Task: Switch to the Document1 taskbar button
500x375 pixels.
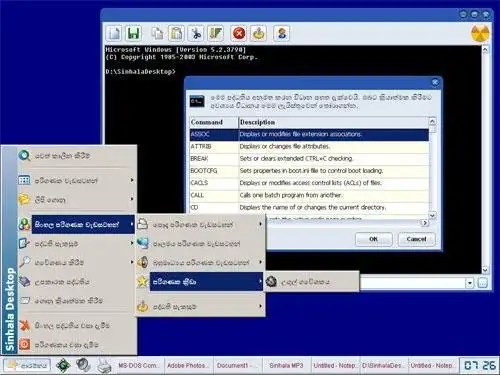Action: [x=237, y=366]
